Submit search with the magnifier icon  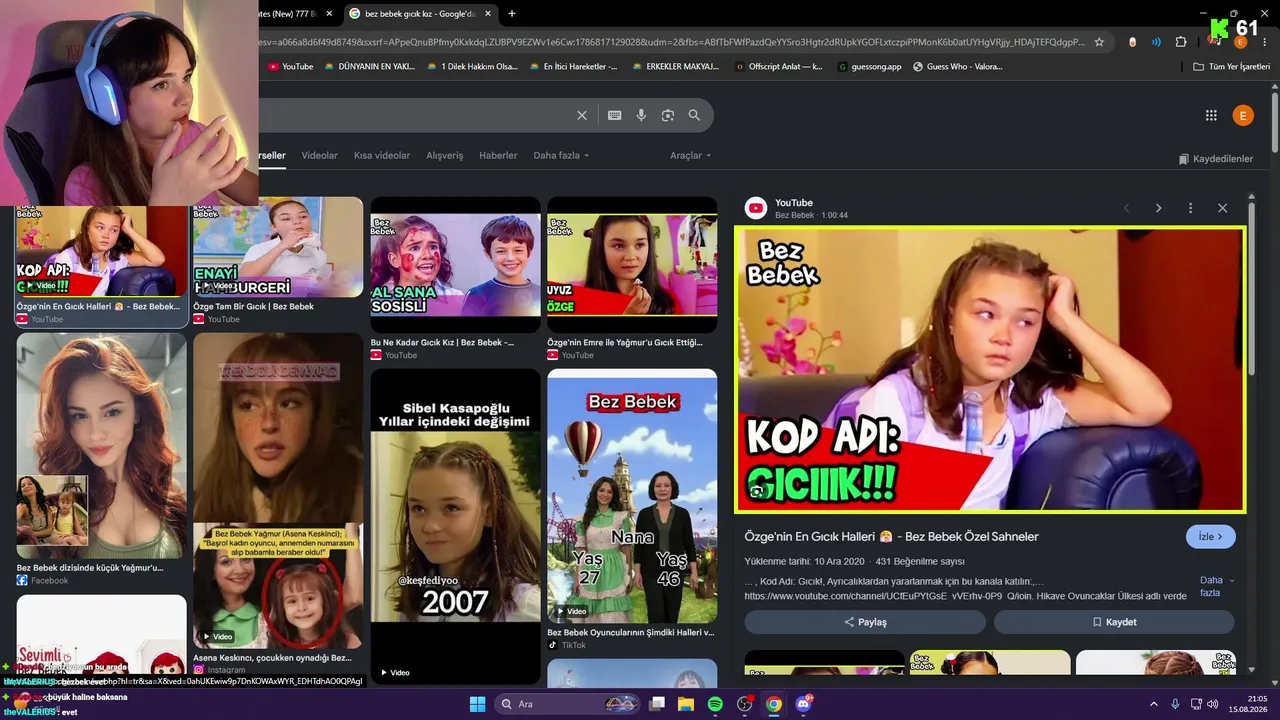coord(694,115)
